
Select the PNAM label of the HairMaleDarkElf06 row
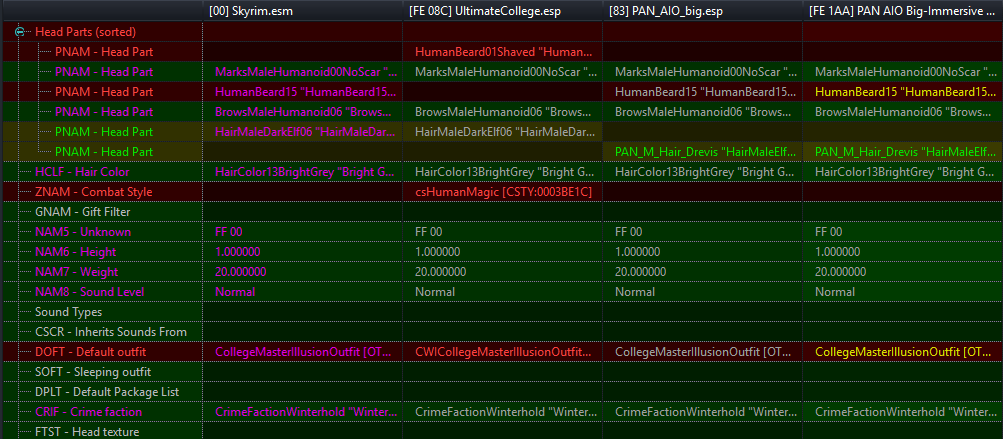coord(104,132)
